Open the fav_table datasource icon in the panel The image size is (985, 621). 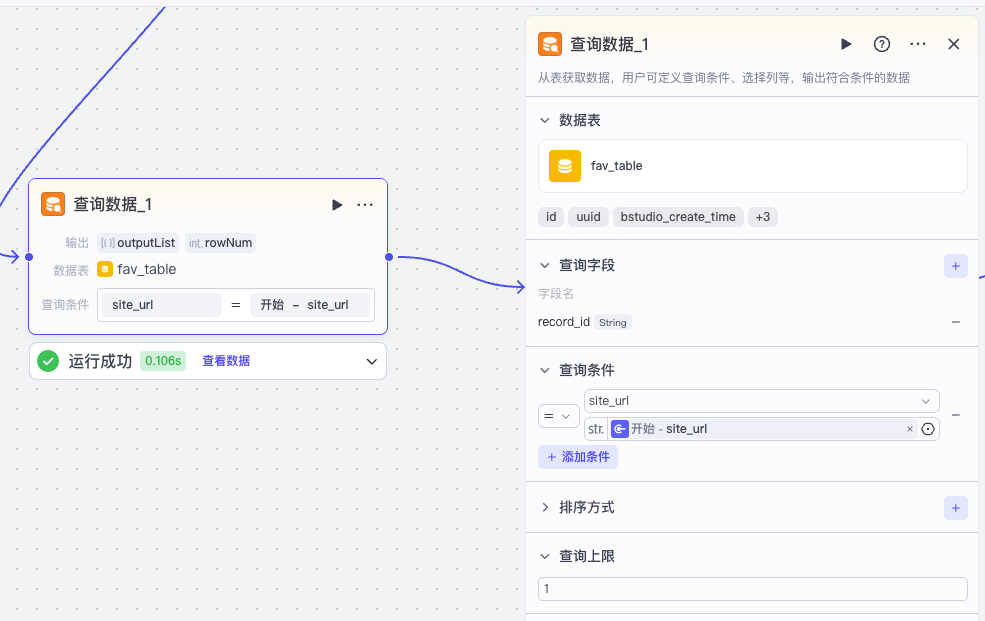coord(565,165)
